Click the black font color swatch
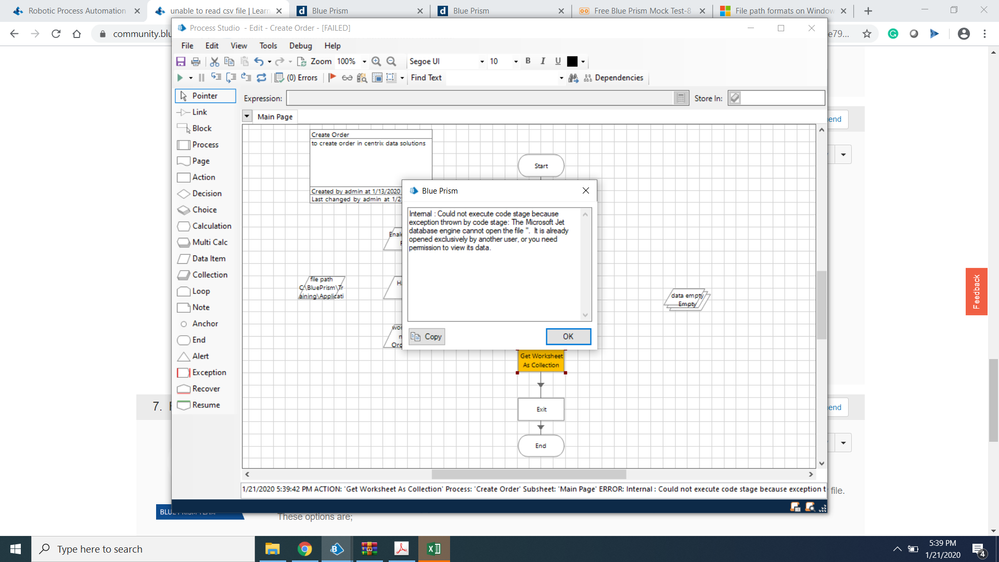Screen dimensions: 999x562 point(572,62)
